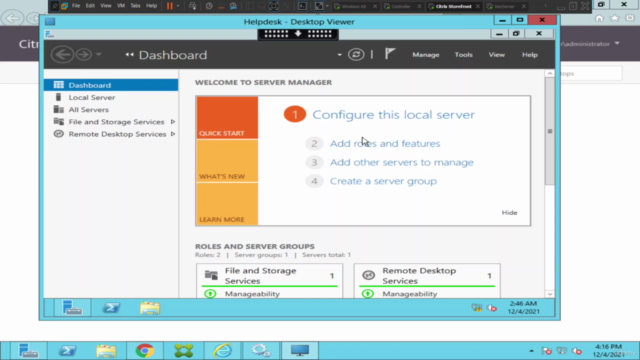Click network icon in inner session system tray

(477, 308)
